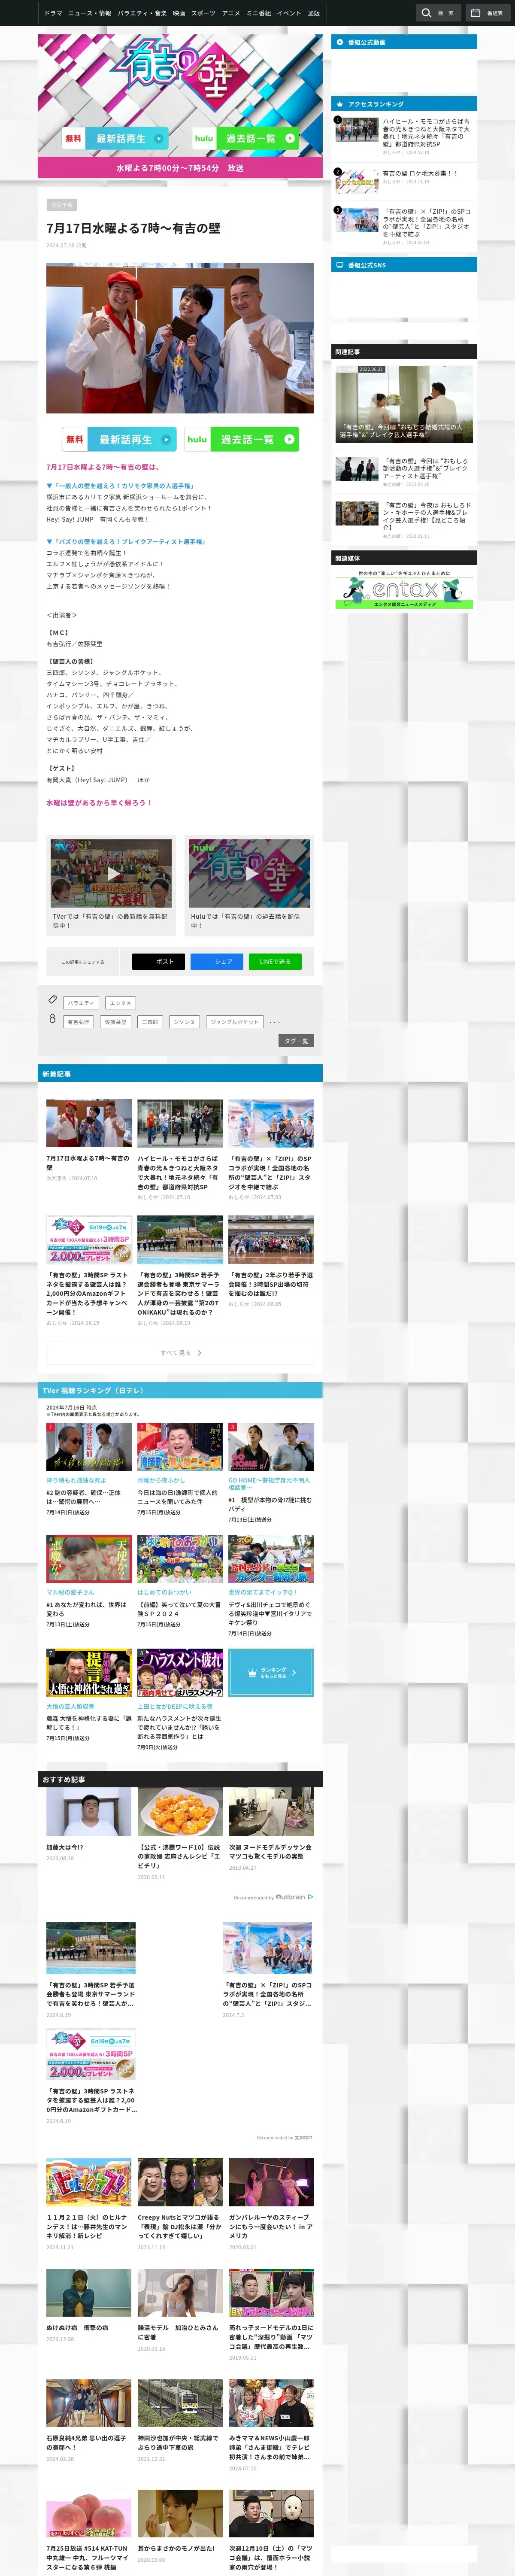Select the アニメ menu item

click(231, 13)
